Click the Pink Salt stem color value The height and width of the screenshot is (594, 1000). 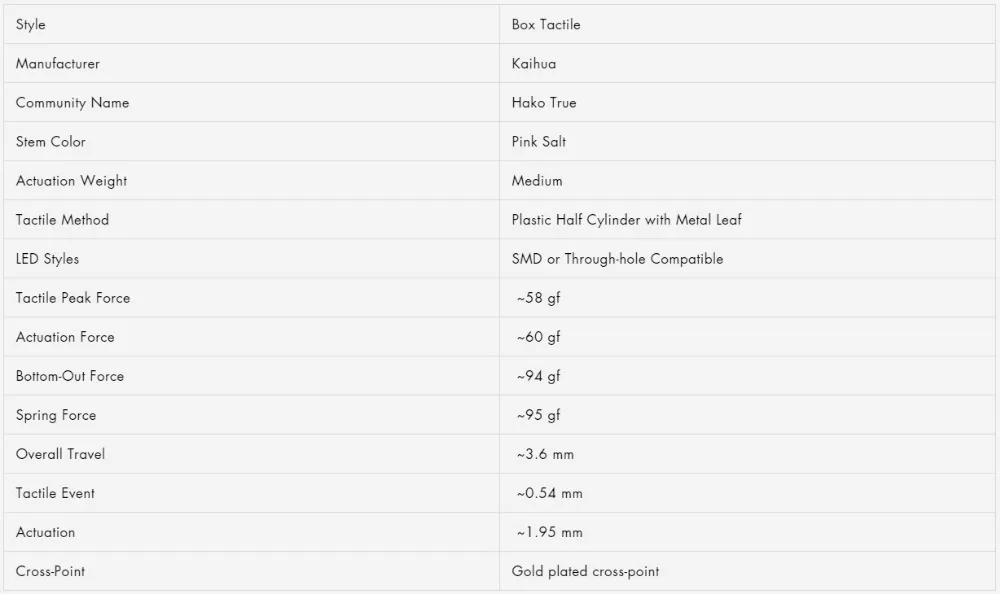pos(539,142)
